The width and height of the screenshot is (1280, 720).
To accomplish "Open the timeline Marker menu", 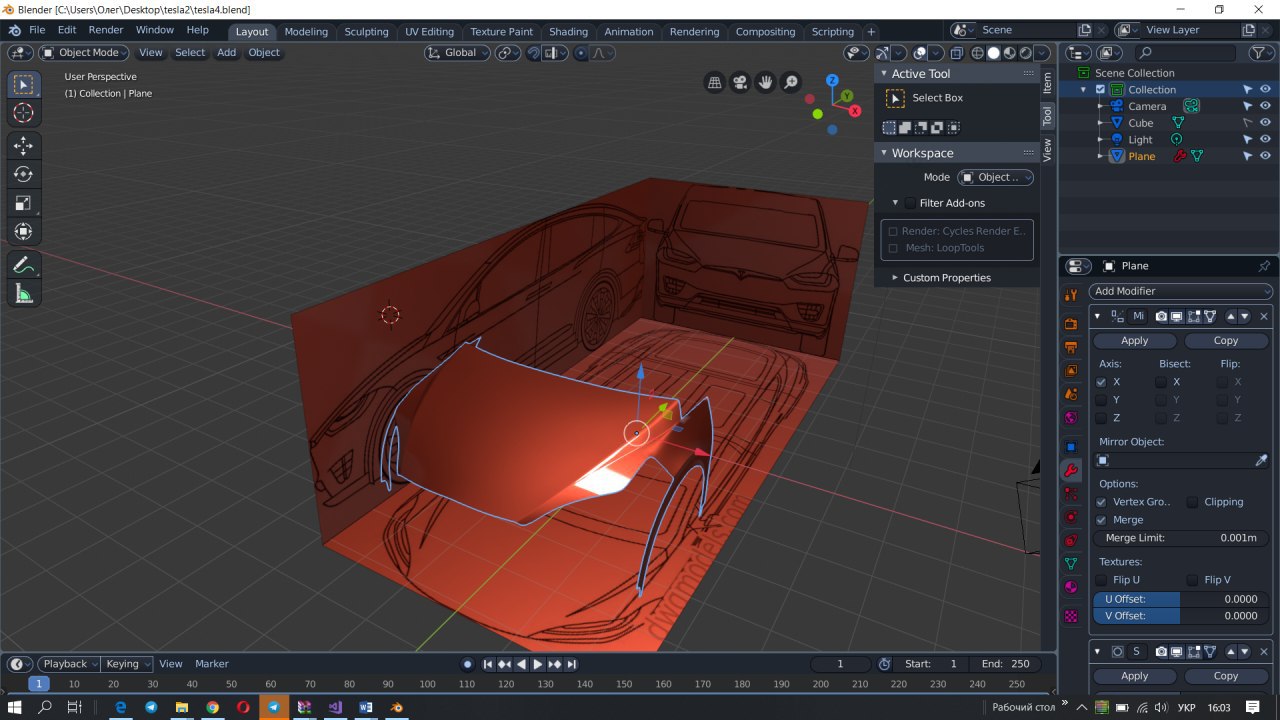I will pos(212,664).
